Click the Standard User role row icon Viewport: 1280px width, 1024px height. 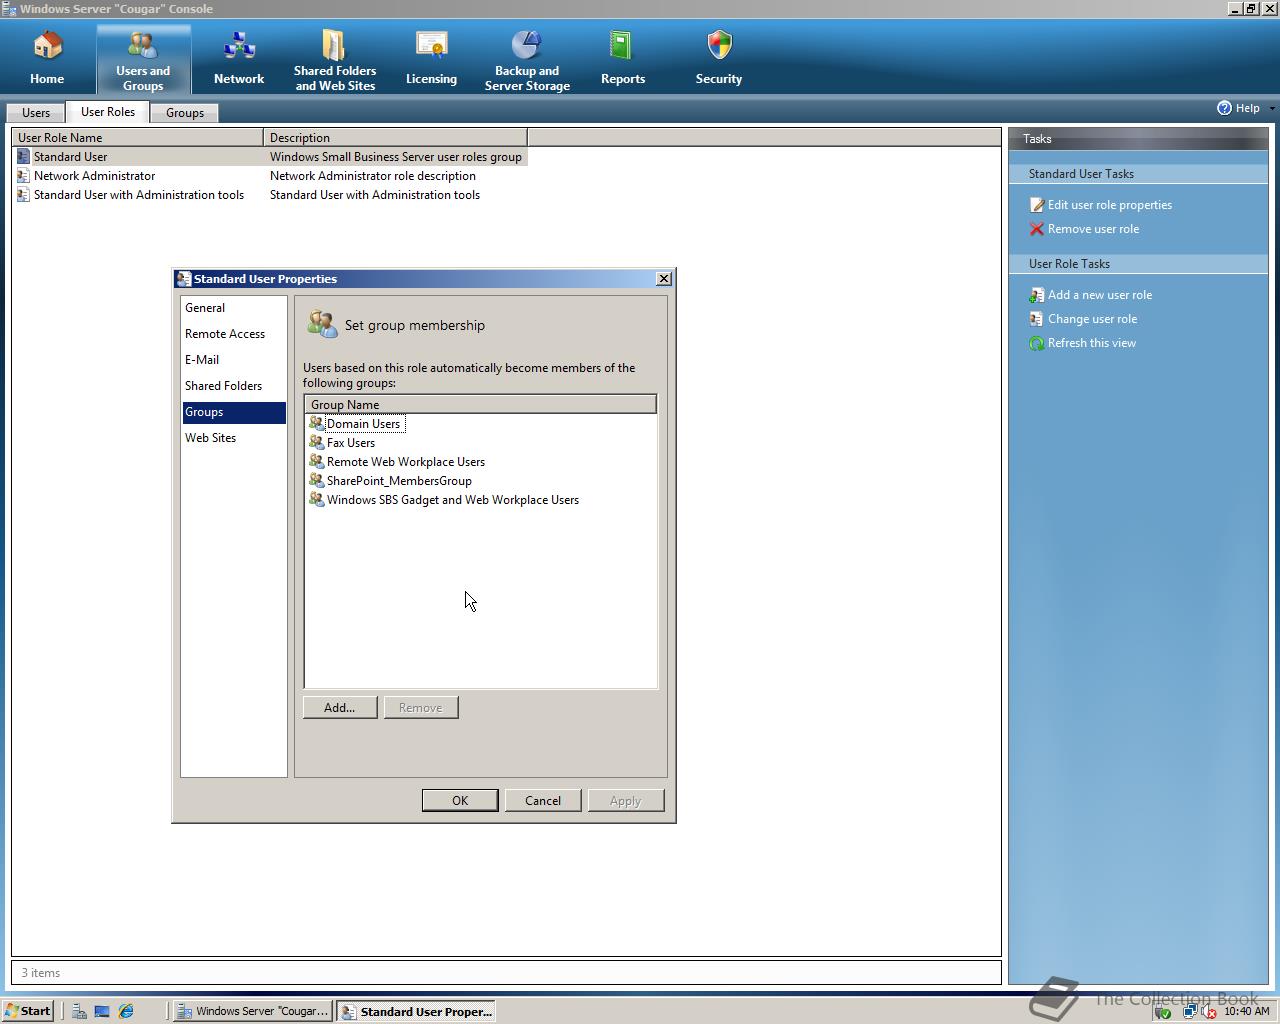pyautogui.click(x=23, y=157)
